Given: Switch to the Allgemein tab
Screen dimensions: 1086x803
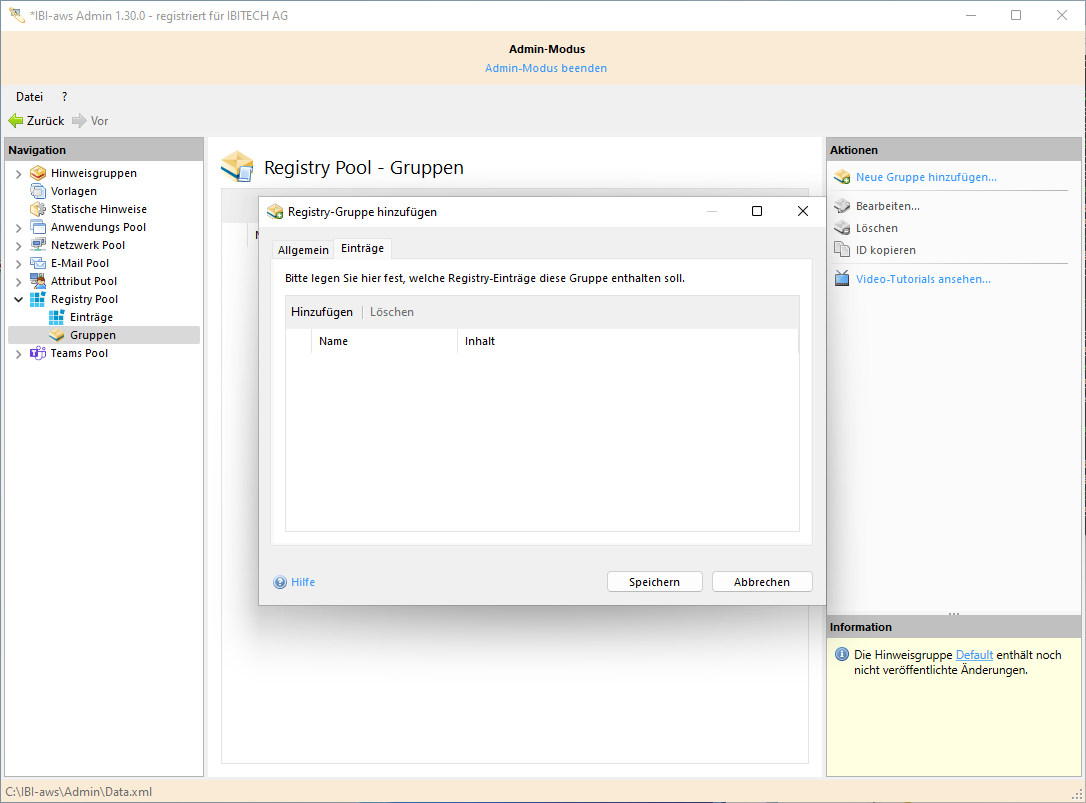Looking at the screenshot, I should [303, 249].
